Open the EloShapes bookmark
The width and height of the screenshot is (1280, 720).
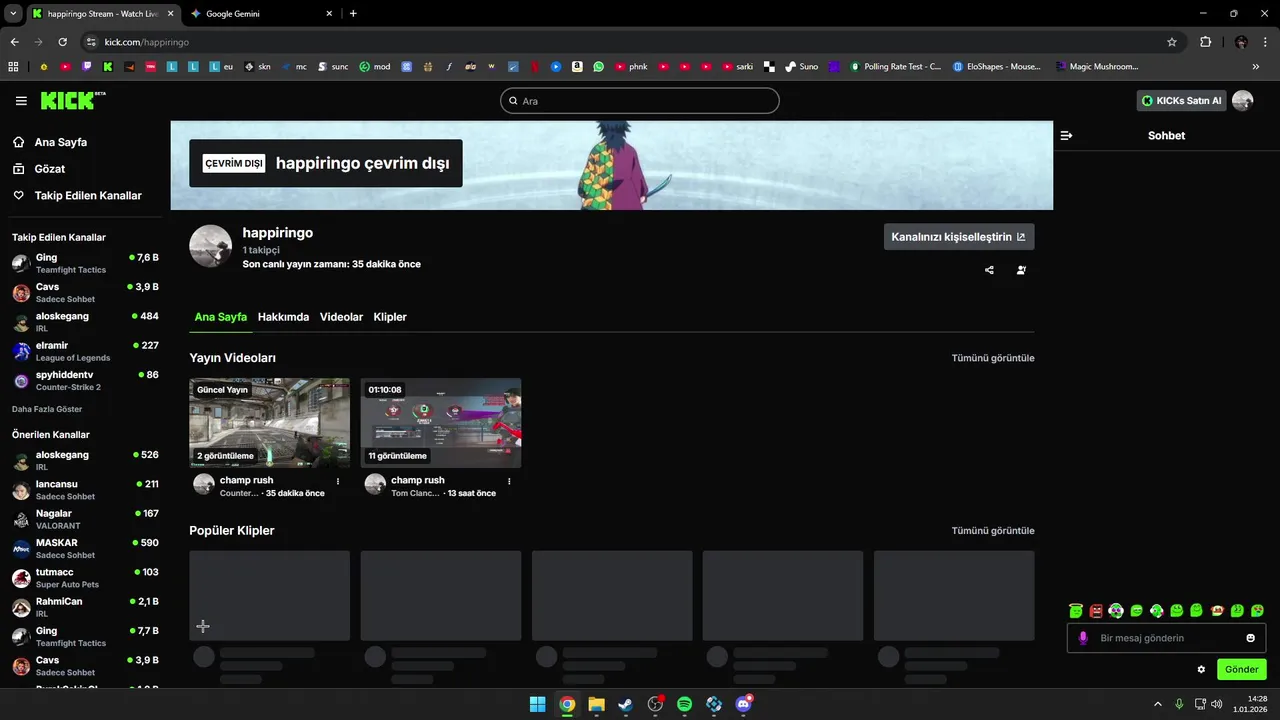coord(997,67)
